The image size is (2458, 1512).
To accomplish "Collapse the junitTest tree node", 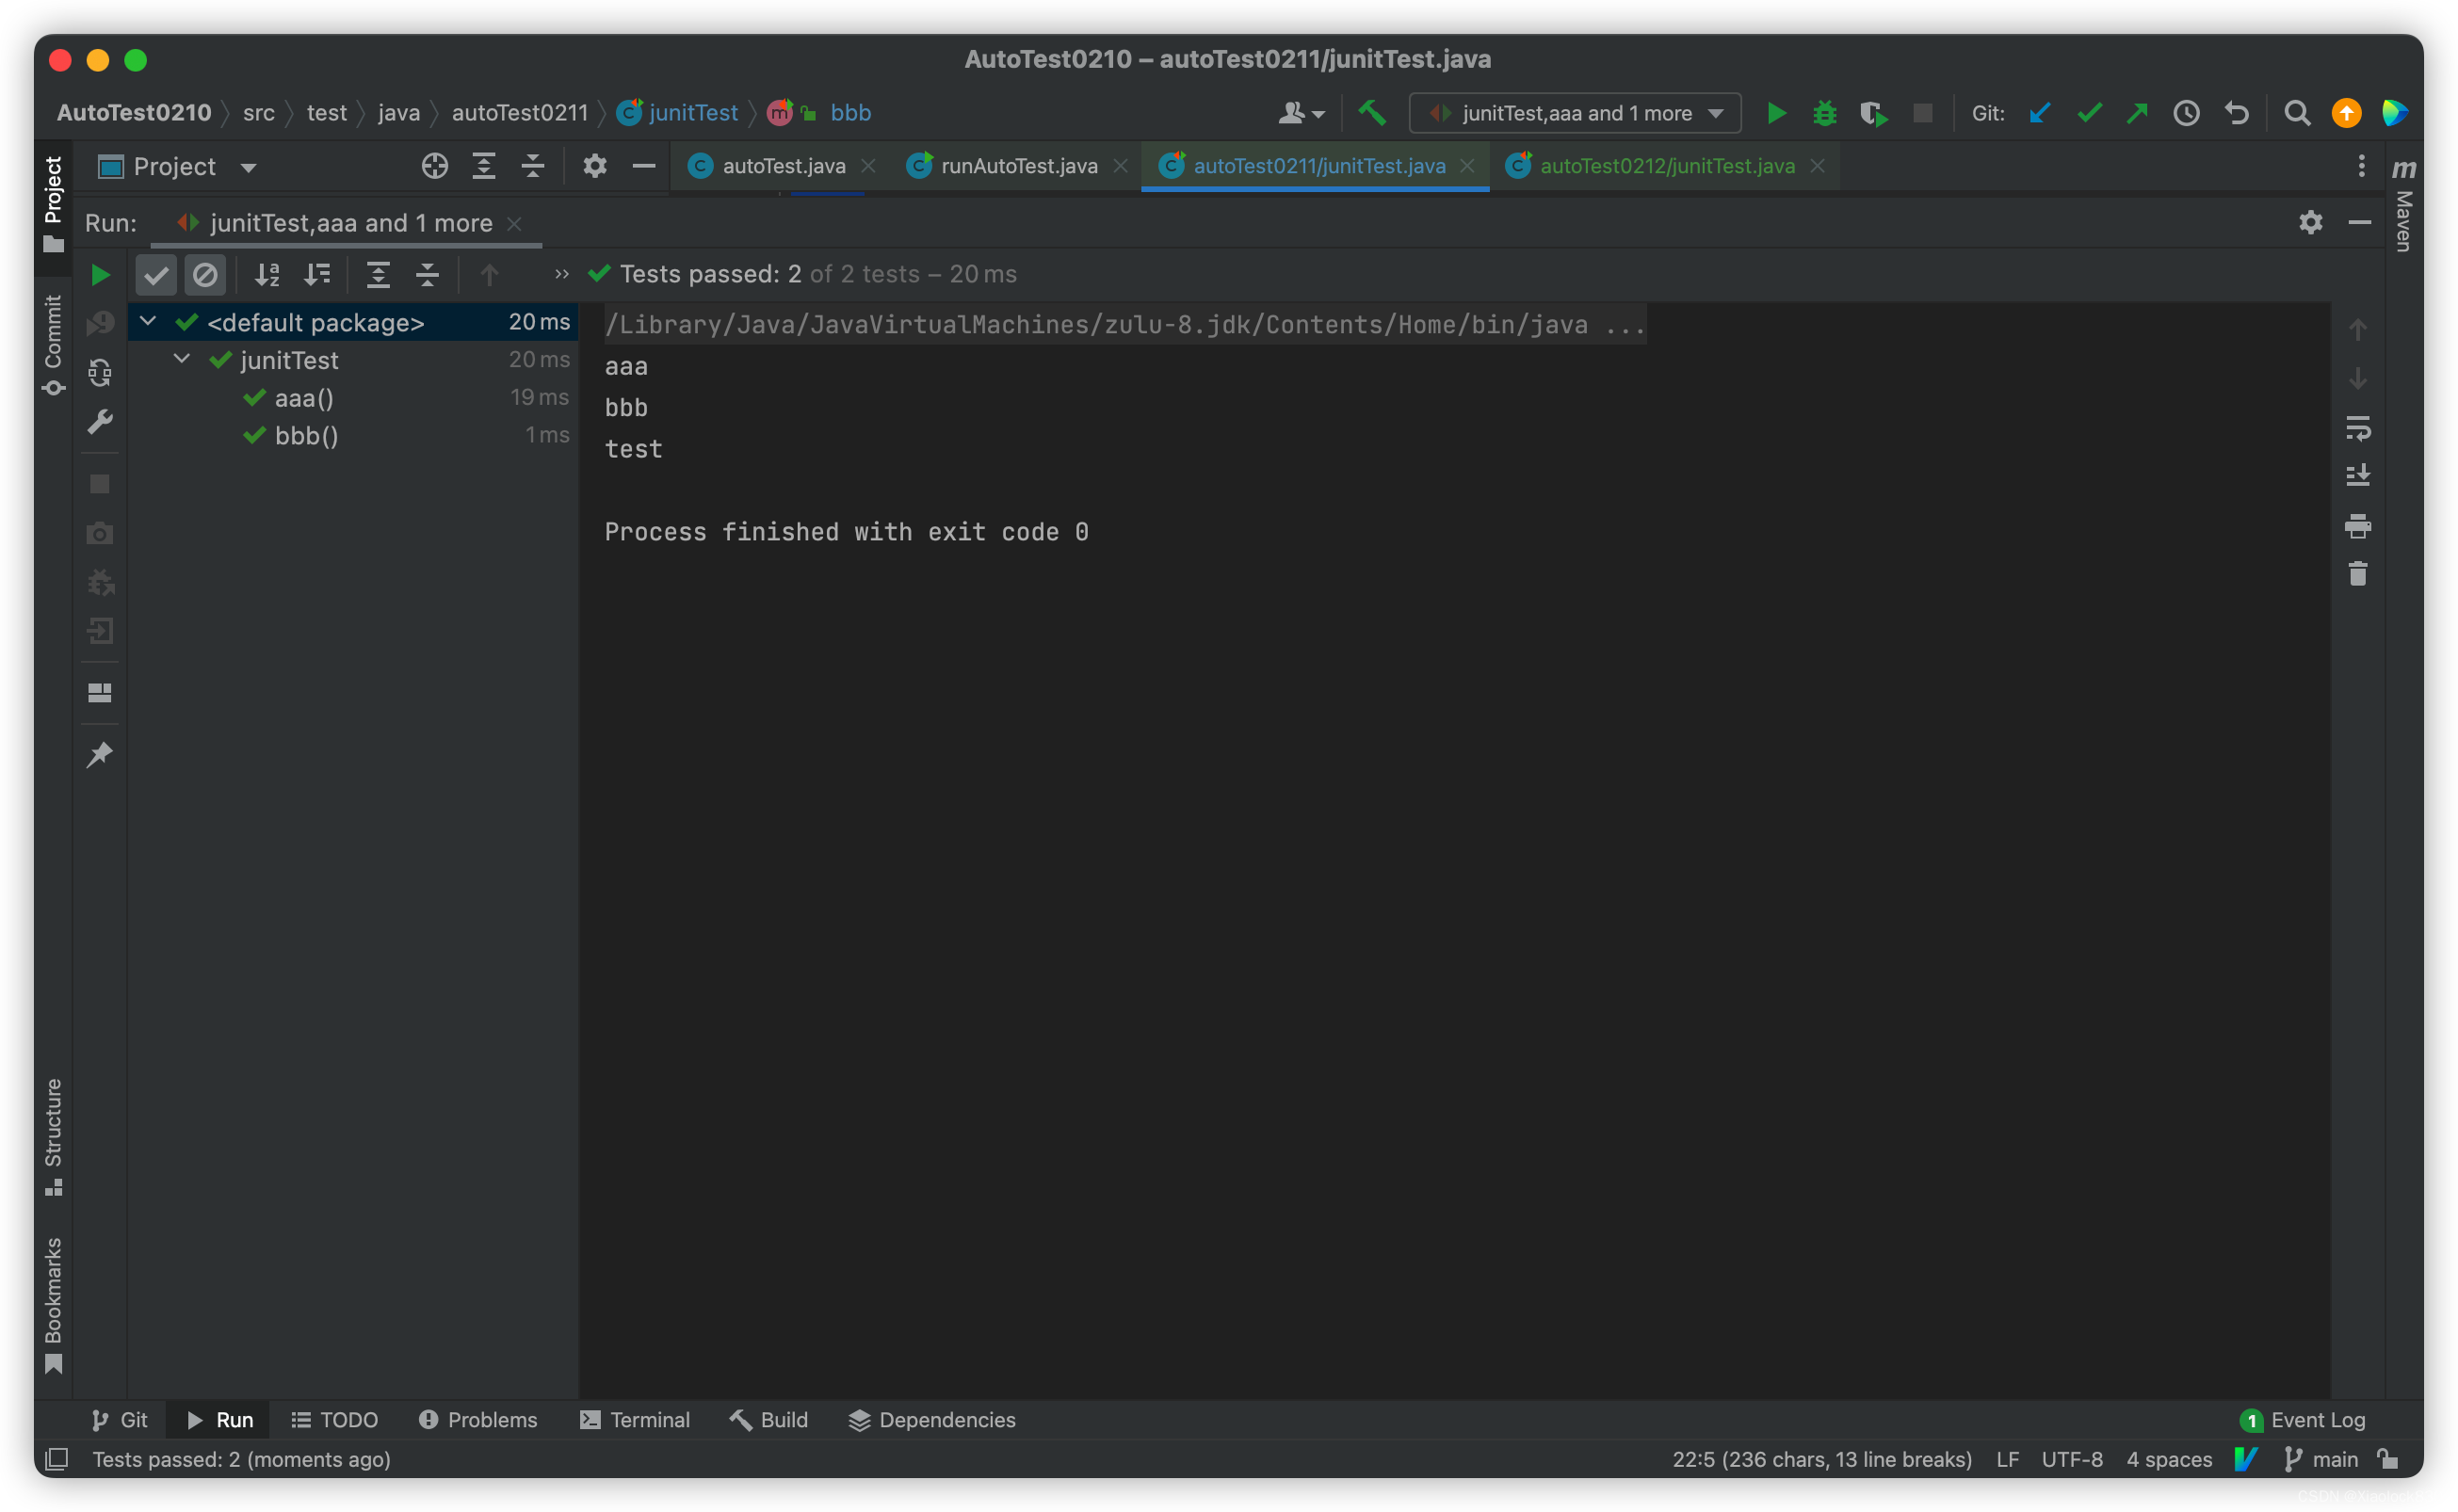I will pos(182,359).
